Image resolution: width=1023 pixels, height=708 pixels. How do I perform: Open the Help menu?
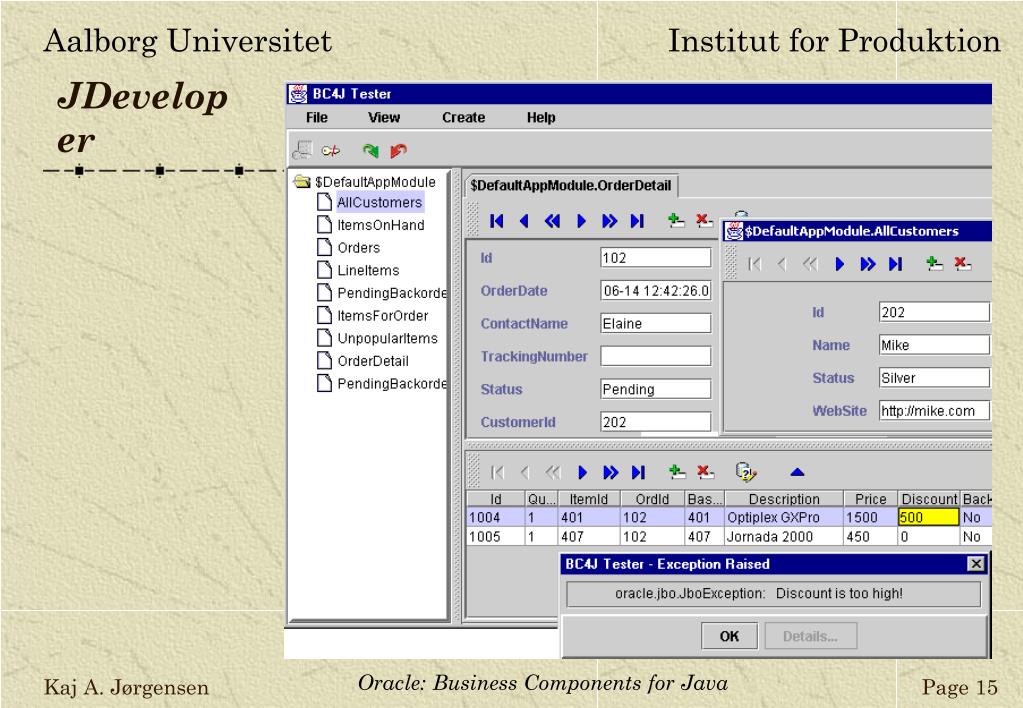[541, 117]
